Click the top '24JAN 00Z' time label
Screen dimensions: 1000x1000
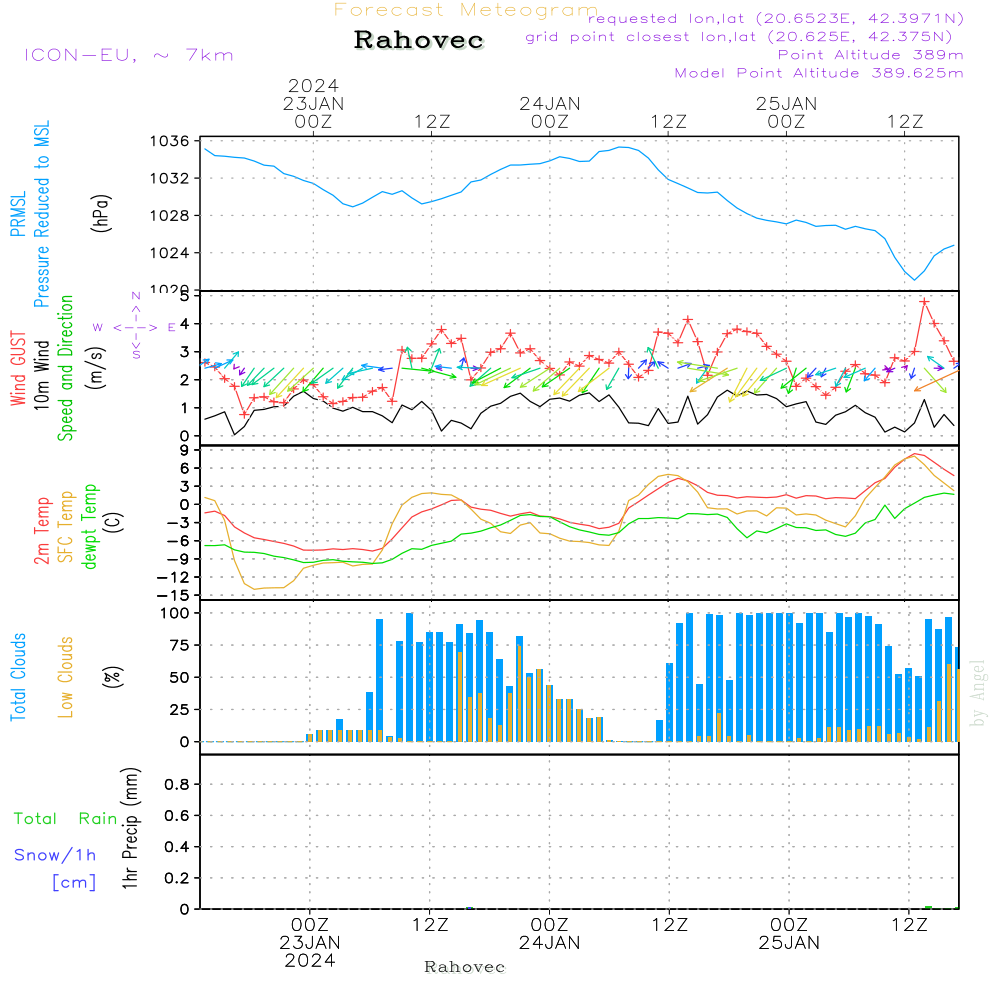[x=550, y=112]
